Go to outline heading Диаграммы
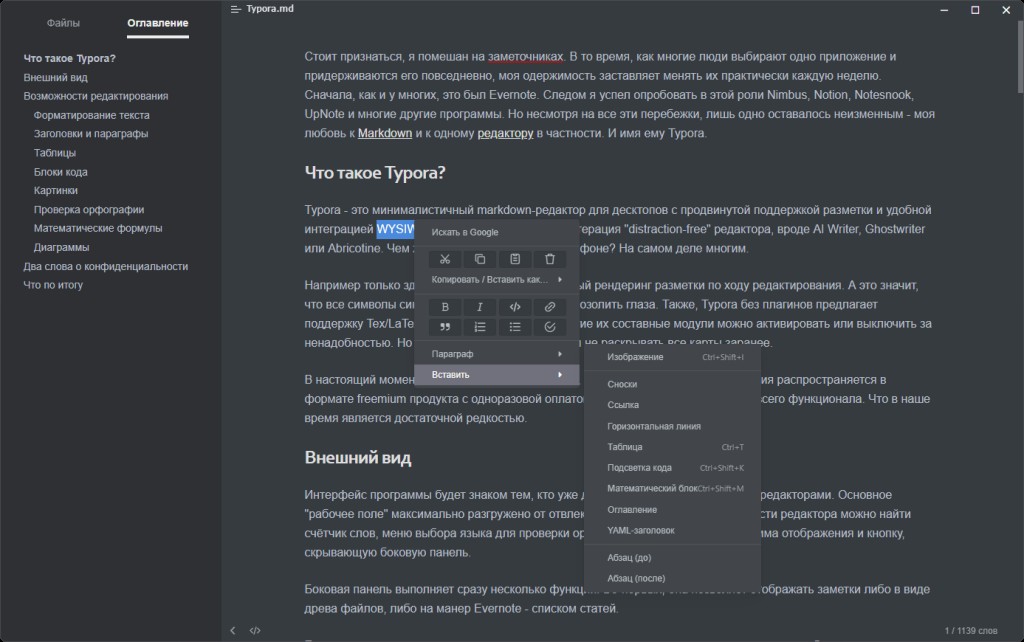1024x642 pixels. click(61, 248)
